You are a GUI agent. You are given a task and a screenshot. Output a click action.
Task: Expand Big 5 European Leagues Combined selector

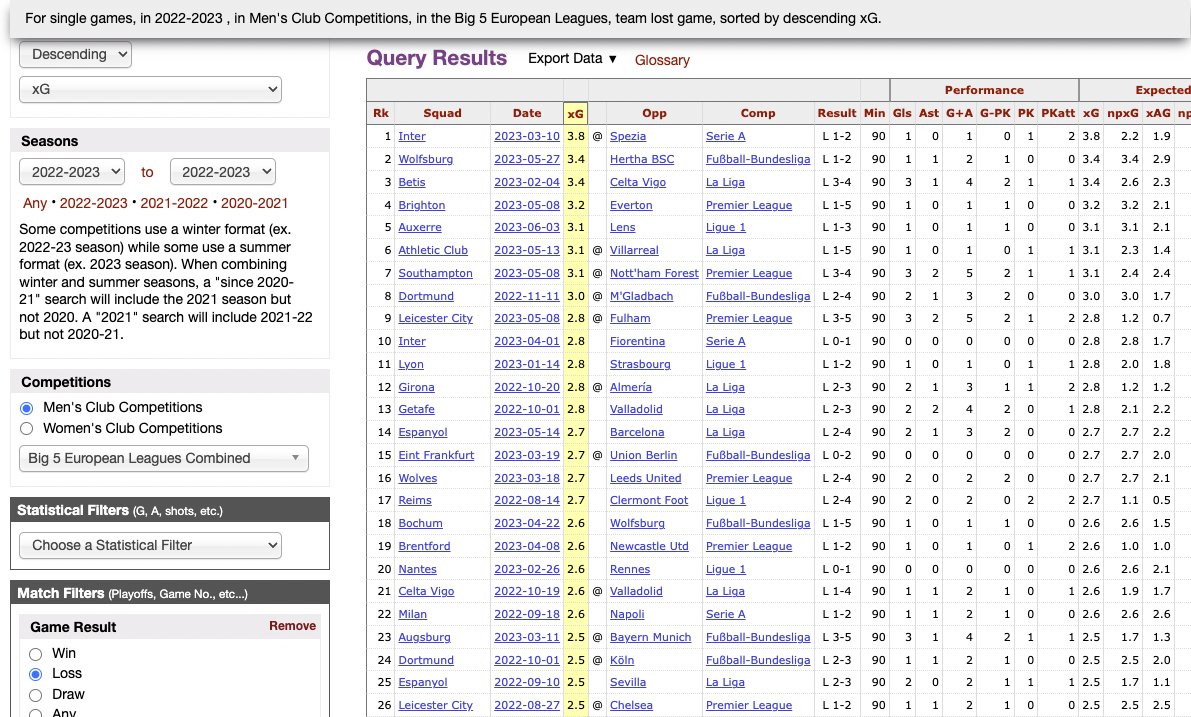164,458
